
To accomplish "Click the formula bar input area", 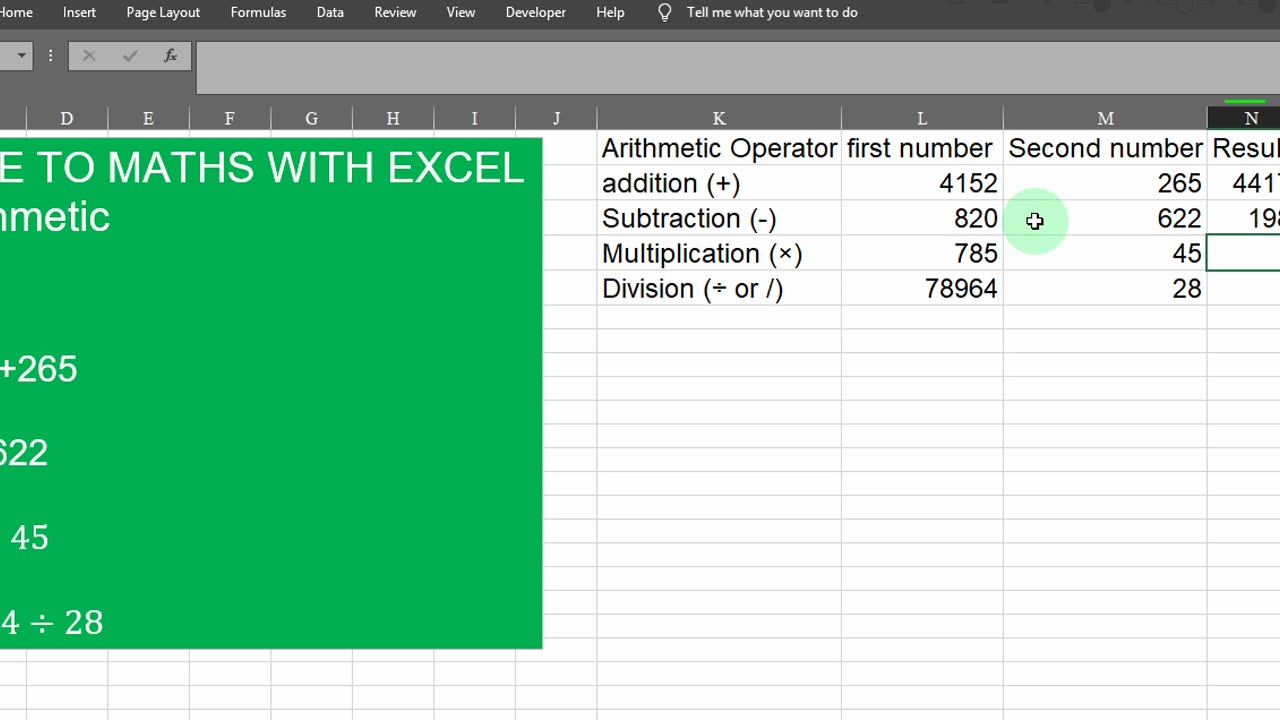I will click(x=738, y=68).
